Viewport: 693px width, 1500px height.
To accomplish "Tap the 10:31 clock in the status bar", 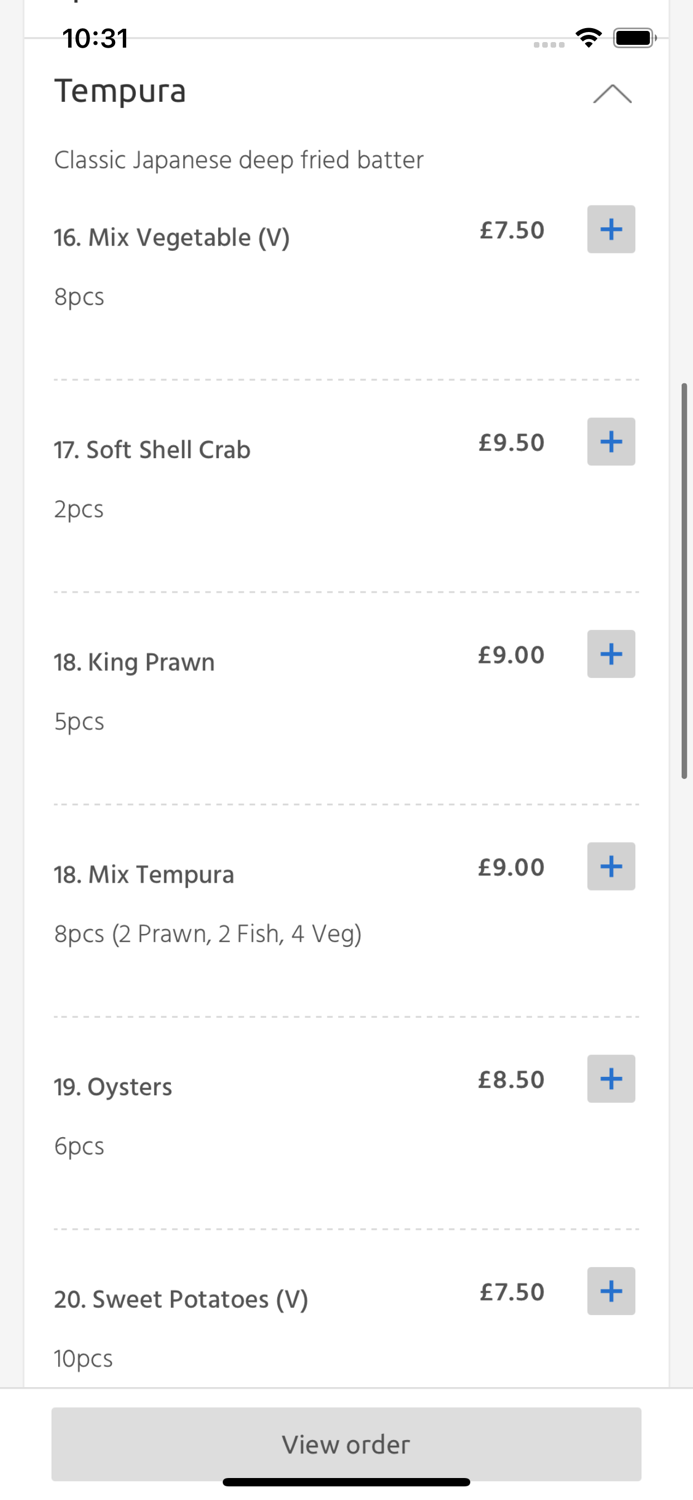I will tap(96, 38).
